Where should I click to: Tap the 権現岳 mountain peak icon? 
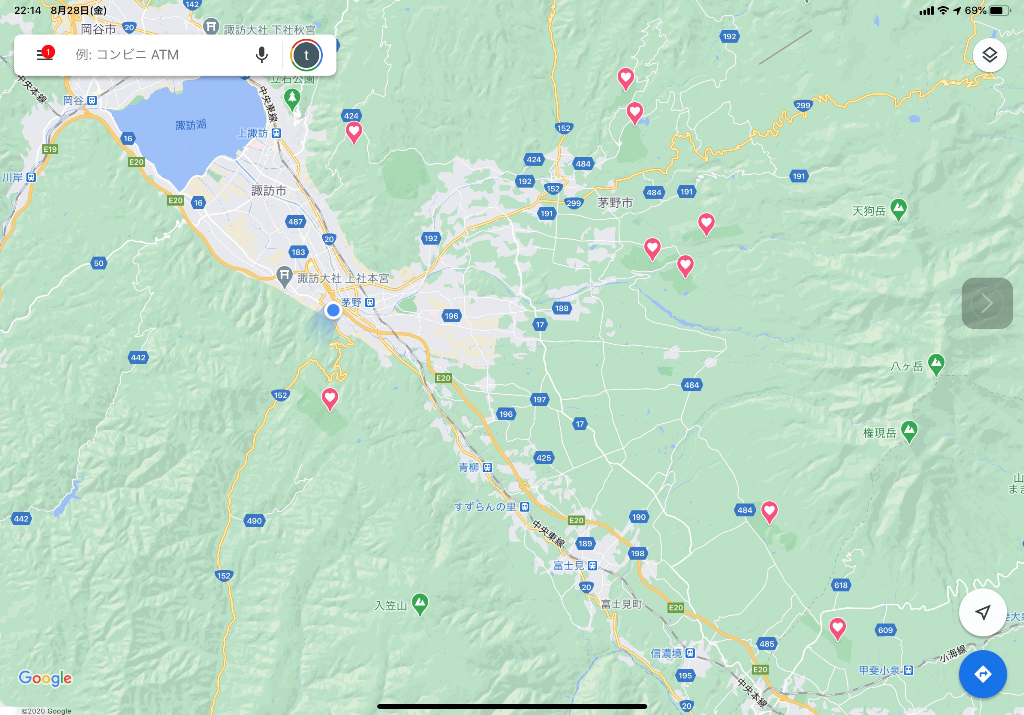pyautogui.click(x=908, y=429)
